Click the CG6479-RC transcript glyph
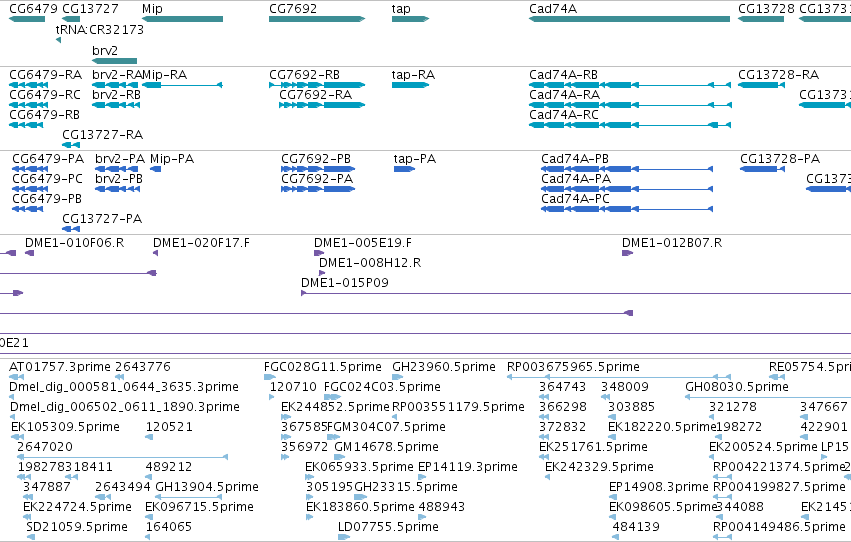The width and height of the screenshot is (851, 542). click(29, 105)
